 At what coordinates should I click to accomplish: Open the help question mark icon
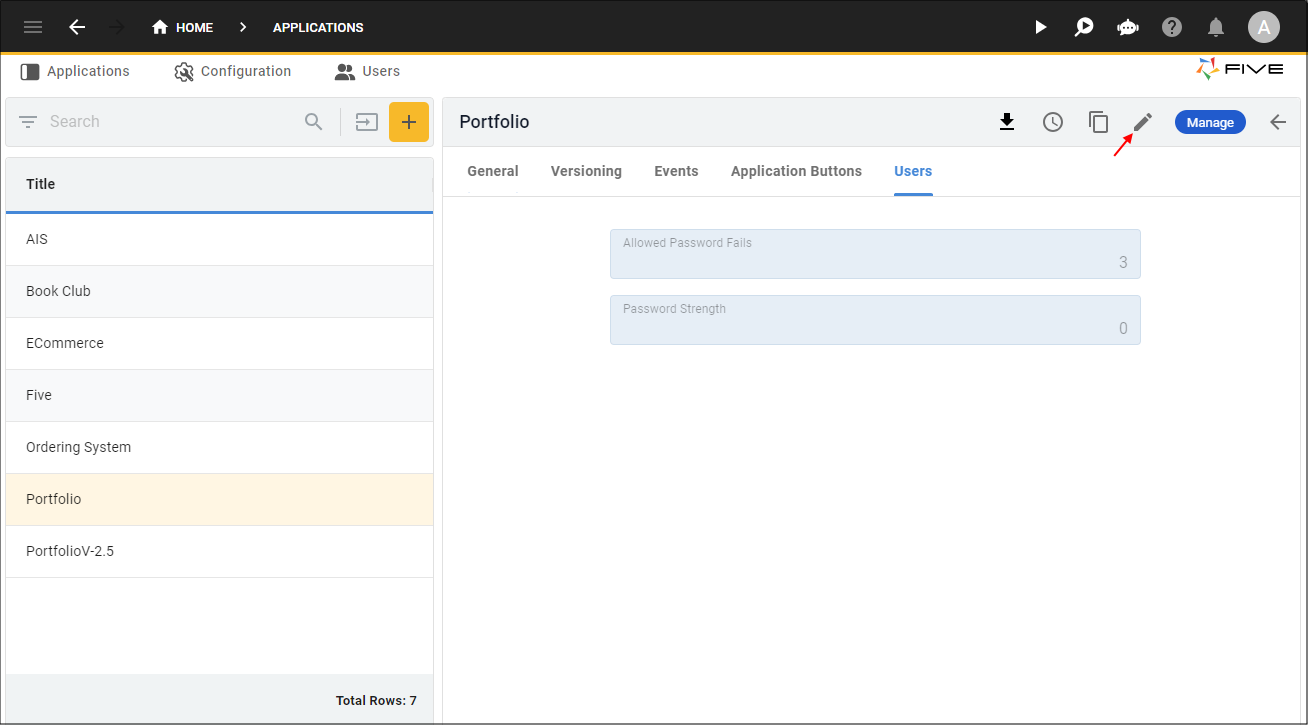coord(1172,27)
